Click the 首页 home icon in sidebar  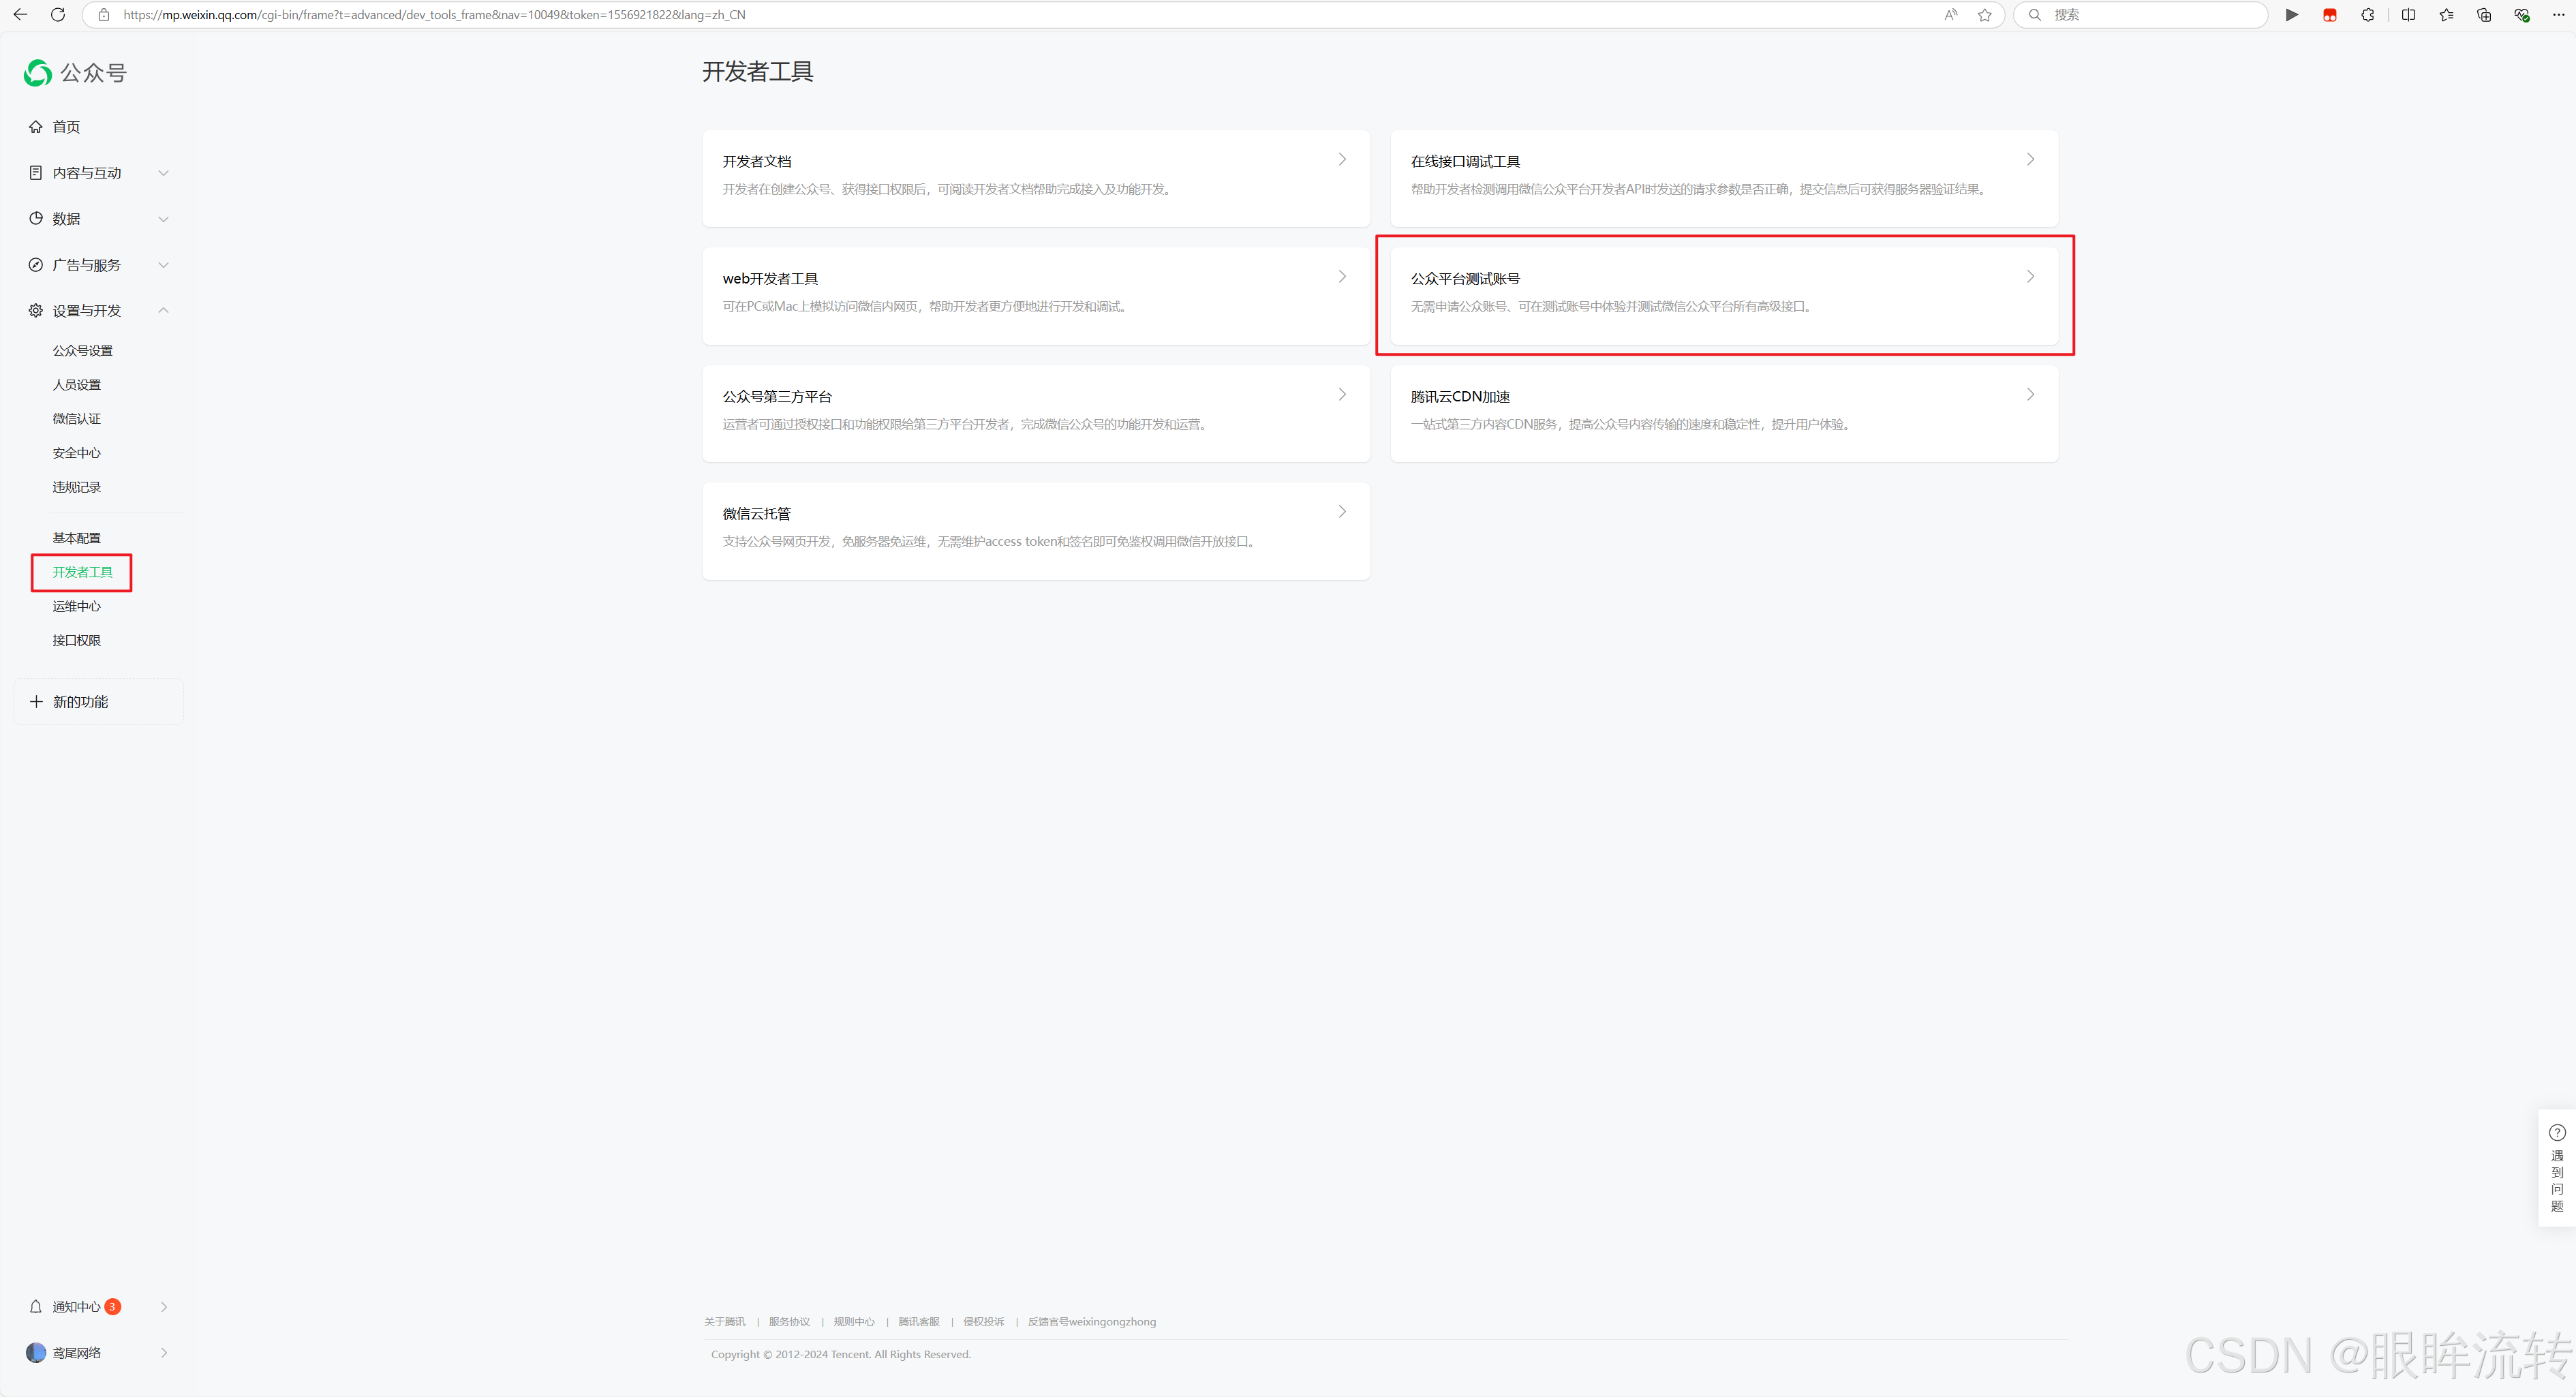click(36, 127)
